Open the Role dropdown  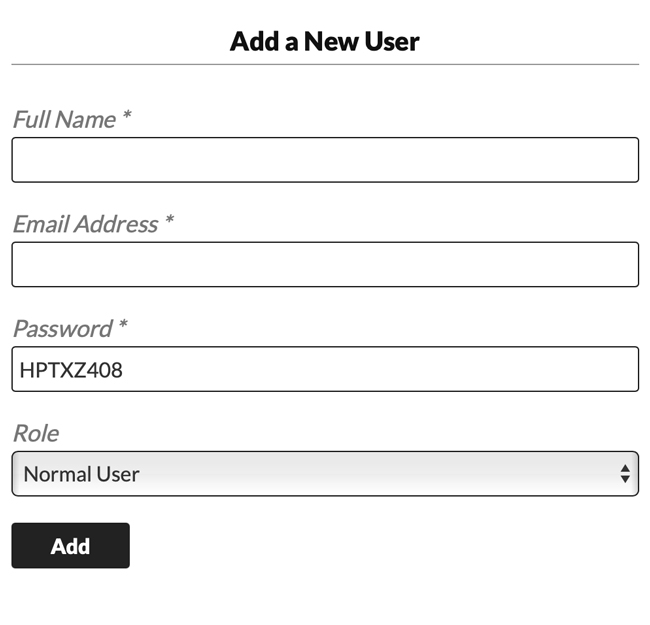tap(325, 474)
